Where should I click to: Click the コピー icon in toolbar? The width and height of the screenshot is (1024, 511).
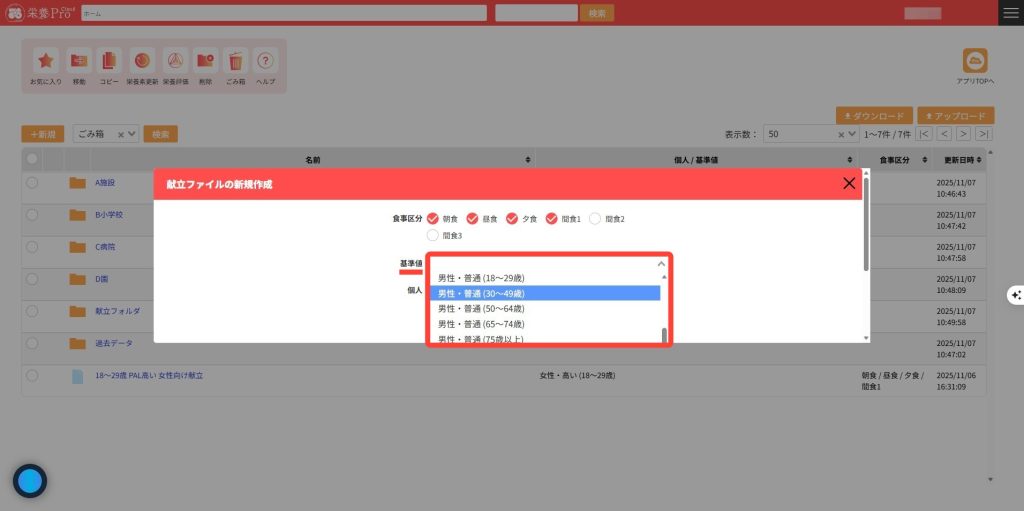click(x=109, y=61)
